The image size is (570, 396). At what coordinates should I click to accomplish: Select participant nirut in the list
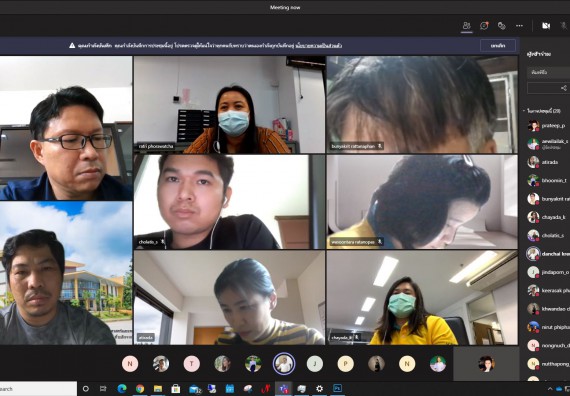(548, 327)
